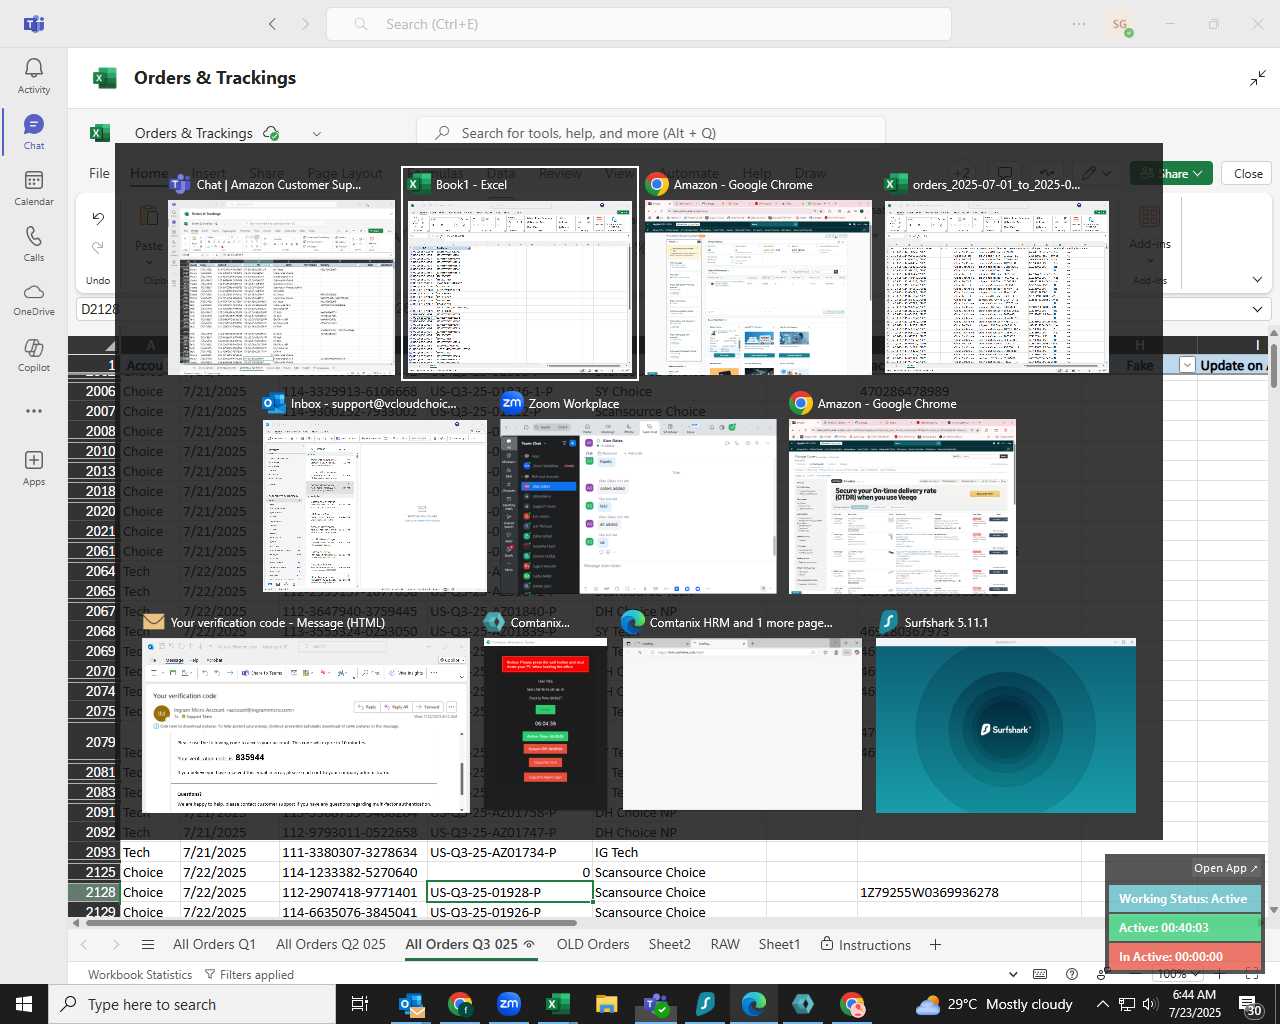The width and height of the screenshot is (1280, 1024).
Task: Show hidden system tray icons chevron
Action: pyautogui.click(x=1102, y=1004)
